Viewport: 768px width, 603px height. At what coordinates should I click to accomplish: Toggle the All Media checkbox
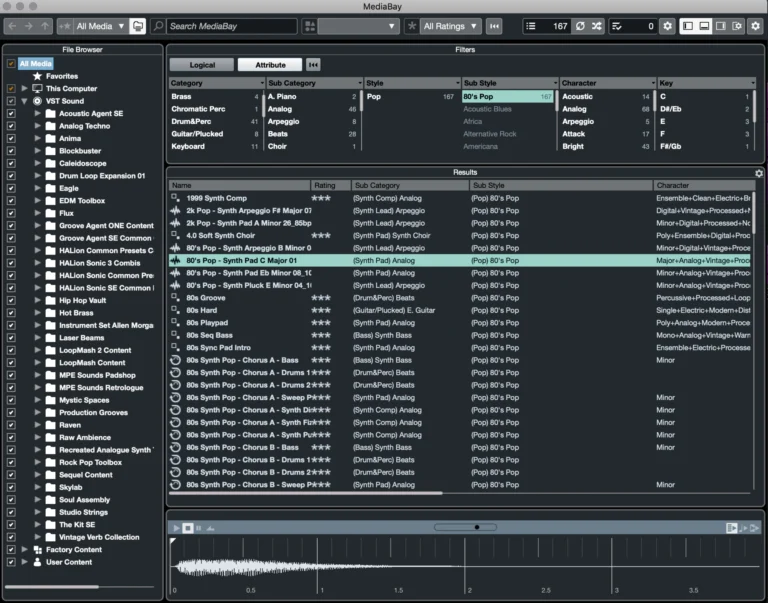click(11, 64)
